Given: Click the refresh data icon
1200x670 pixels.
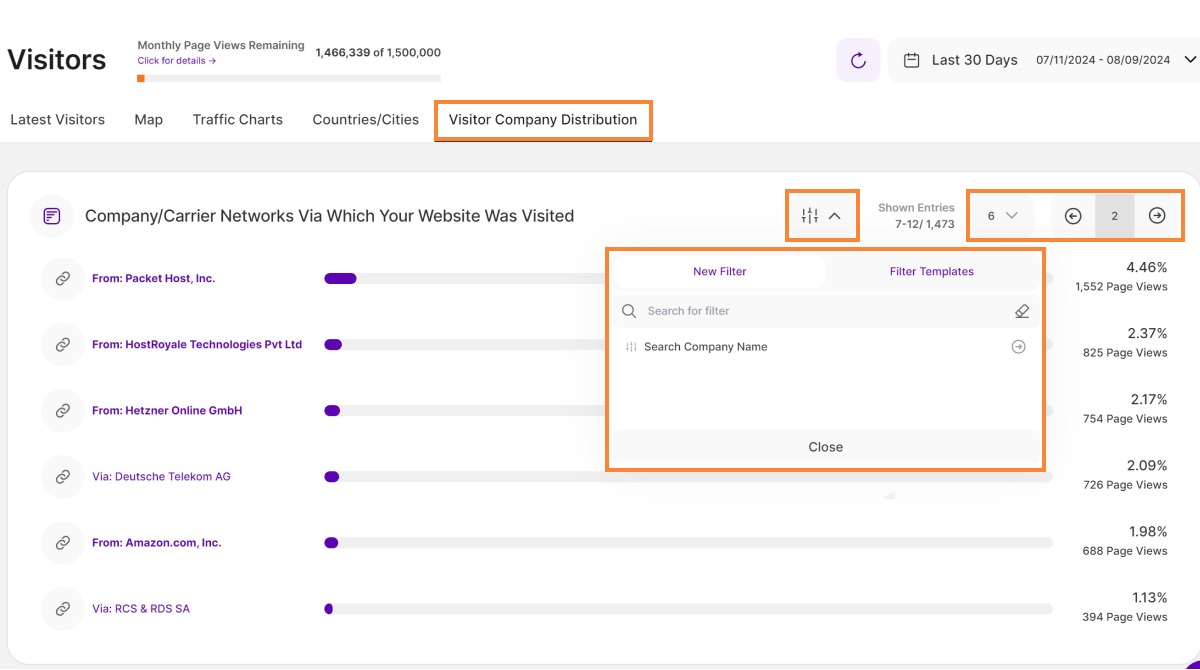Looking at the screenshot, I should (858, 60).
